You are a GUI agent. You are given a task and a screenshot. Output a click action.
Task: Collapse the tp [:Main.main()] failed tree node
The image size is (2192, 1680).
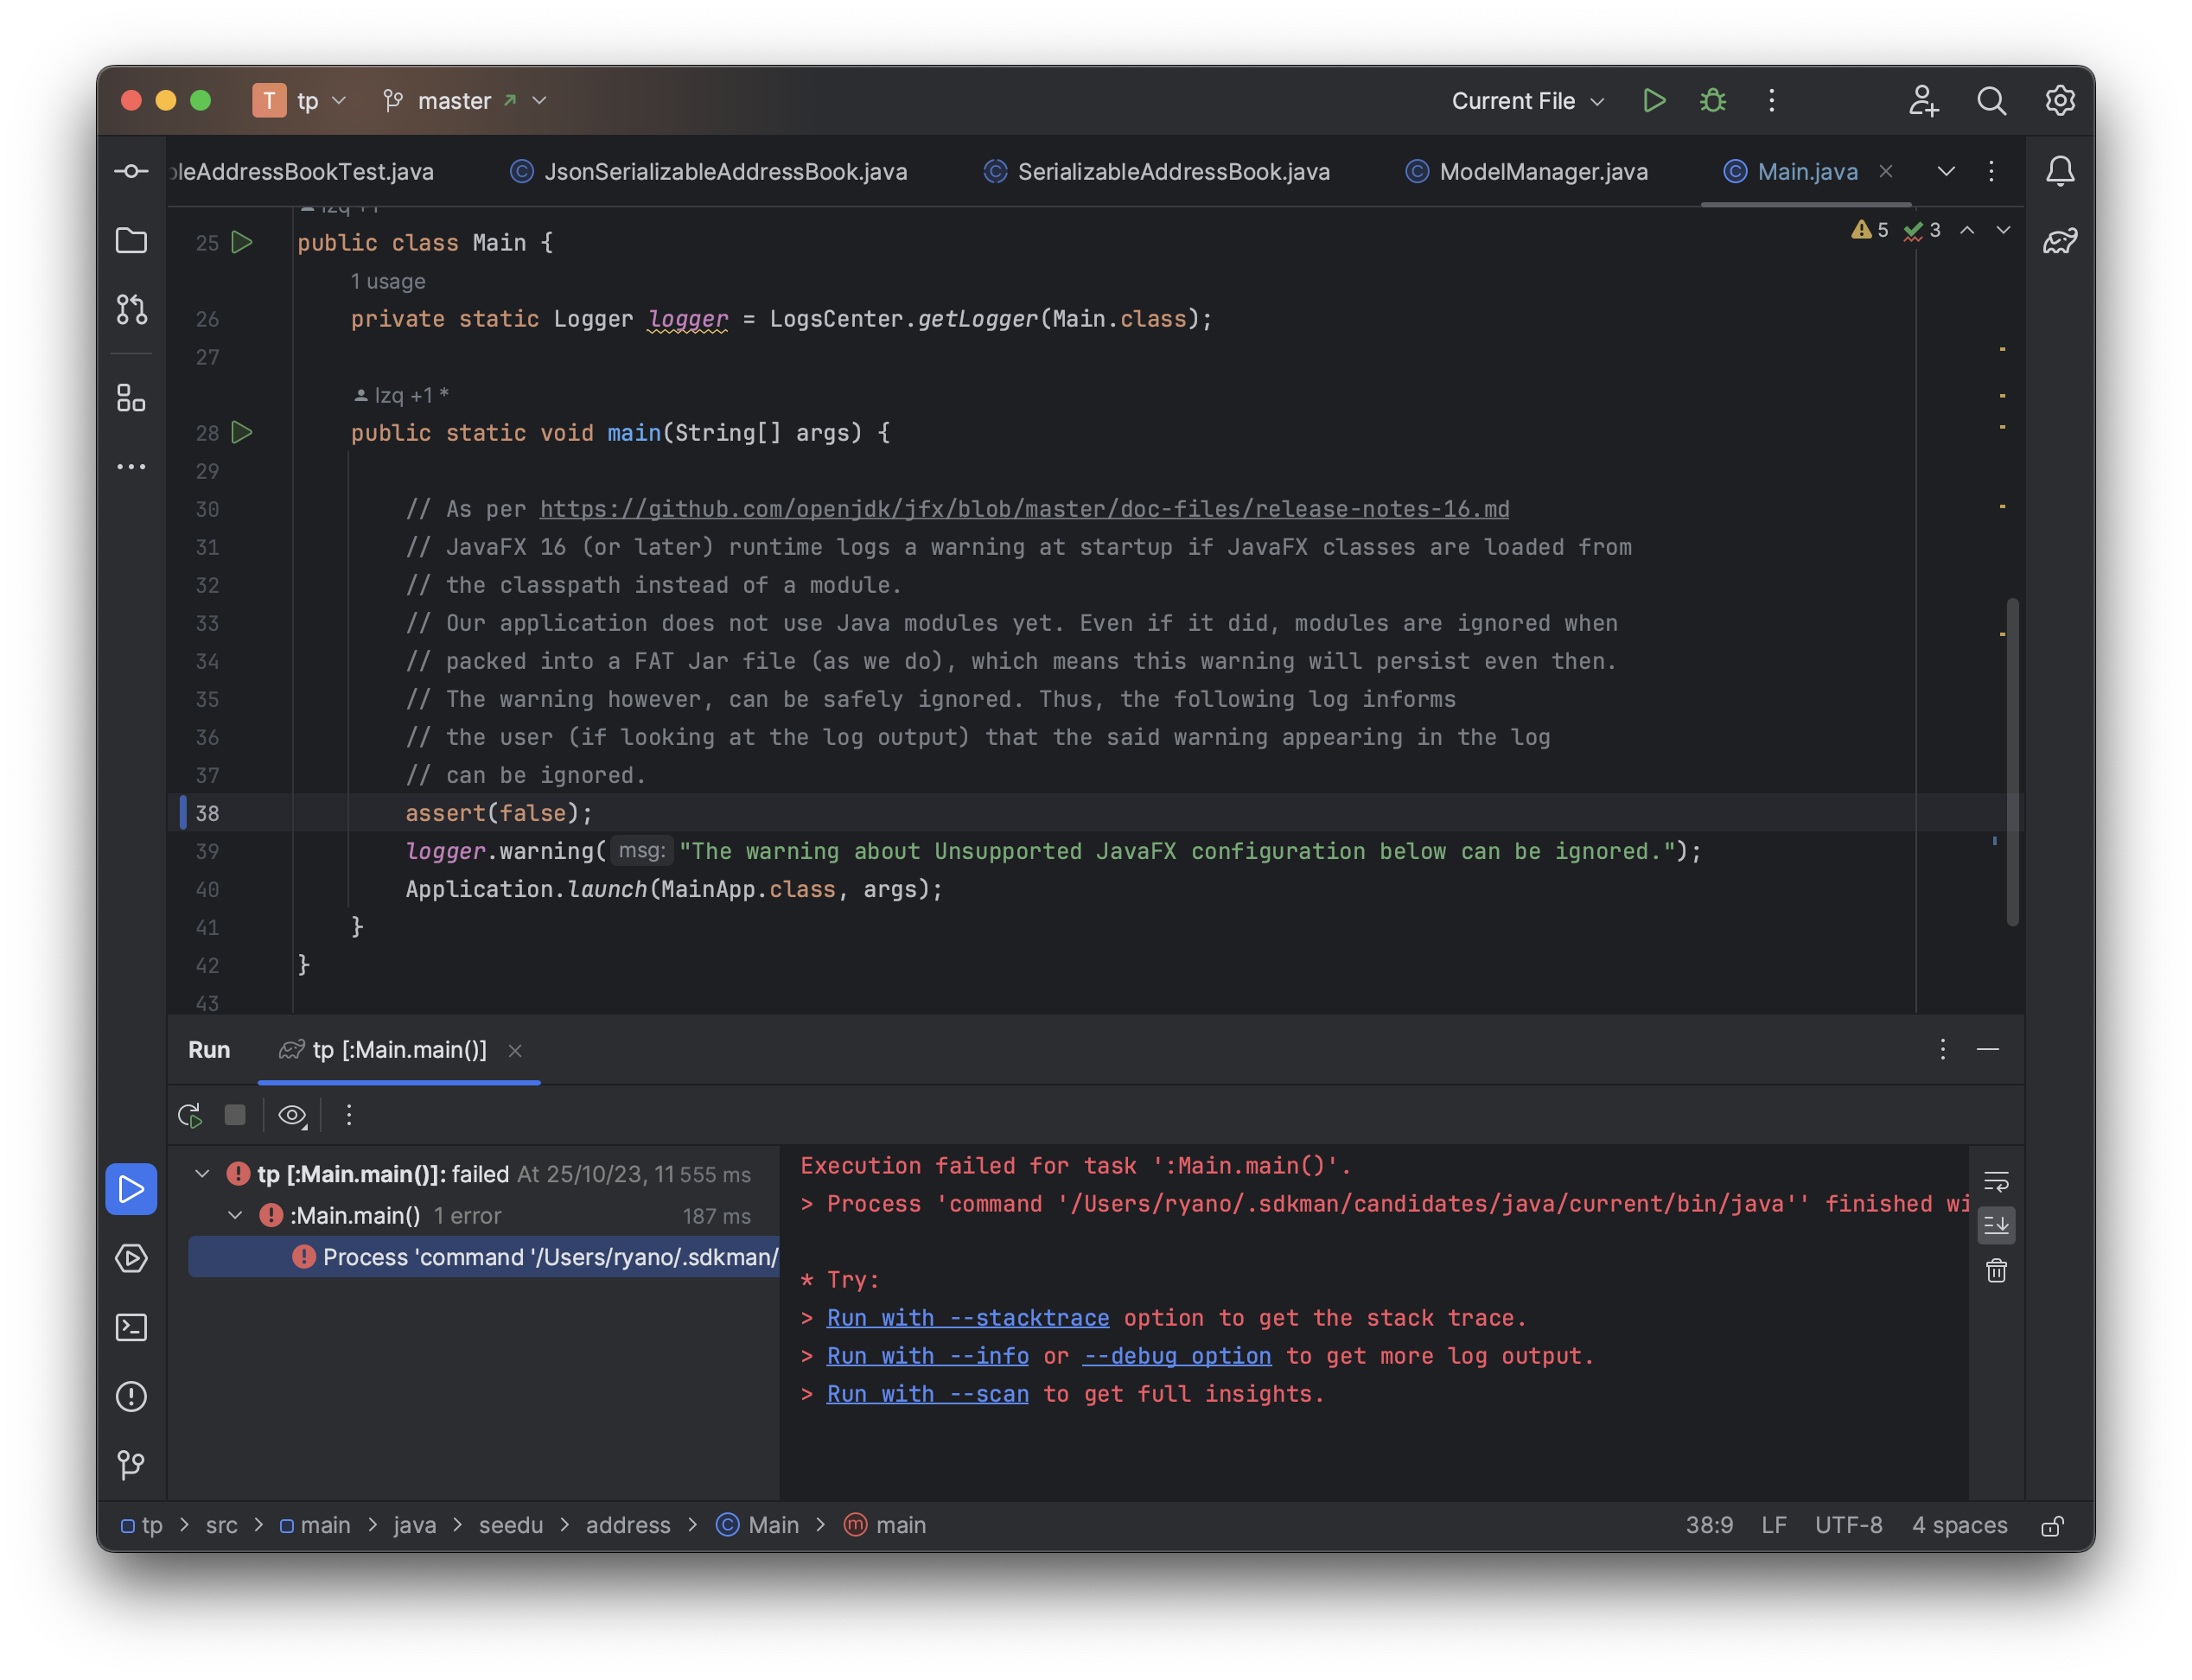coord(202,1174)
